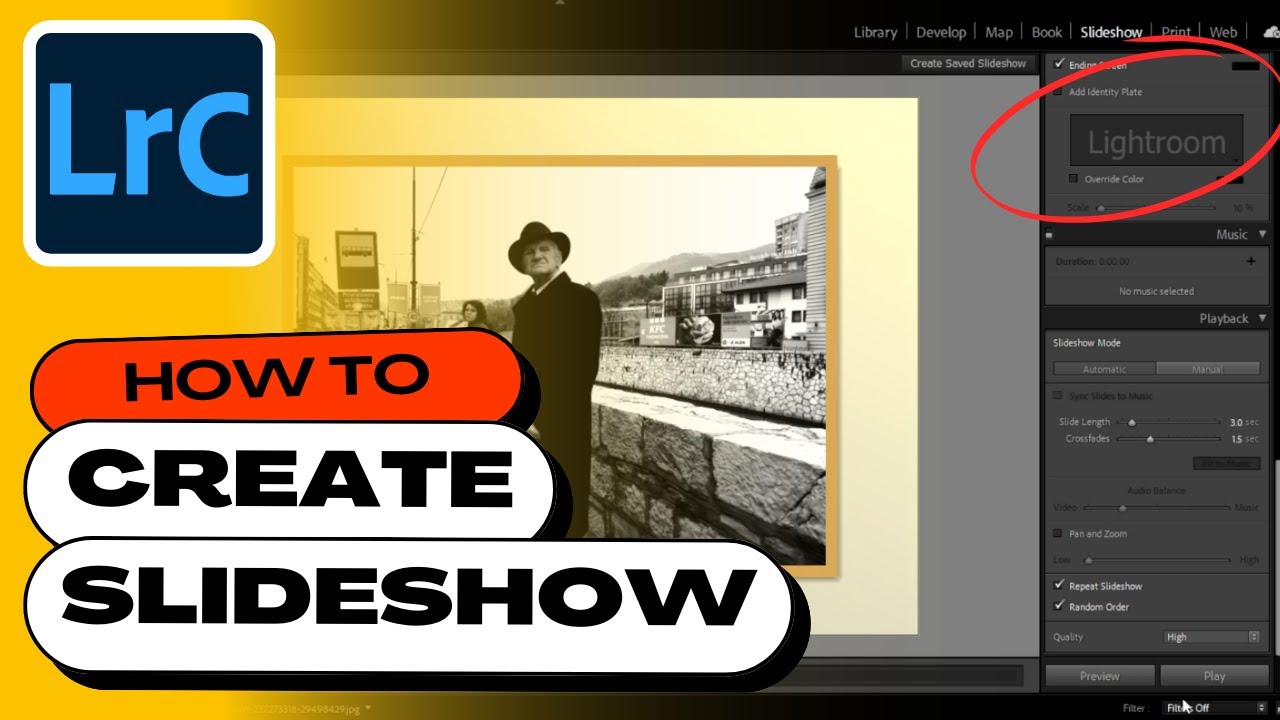Switch to the Web module

(1223, 32)
